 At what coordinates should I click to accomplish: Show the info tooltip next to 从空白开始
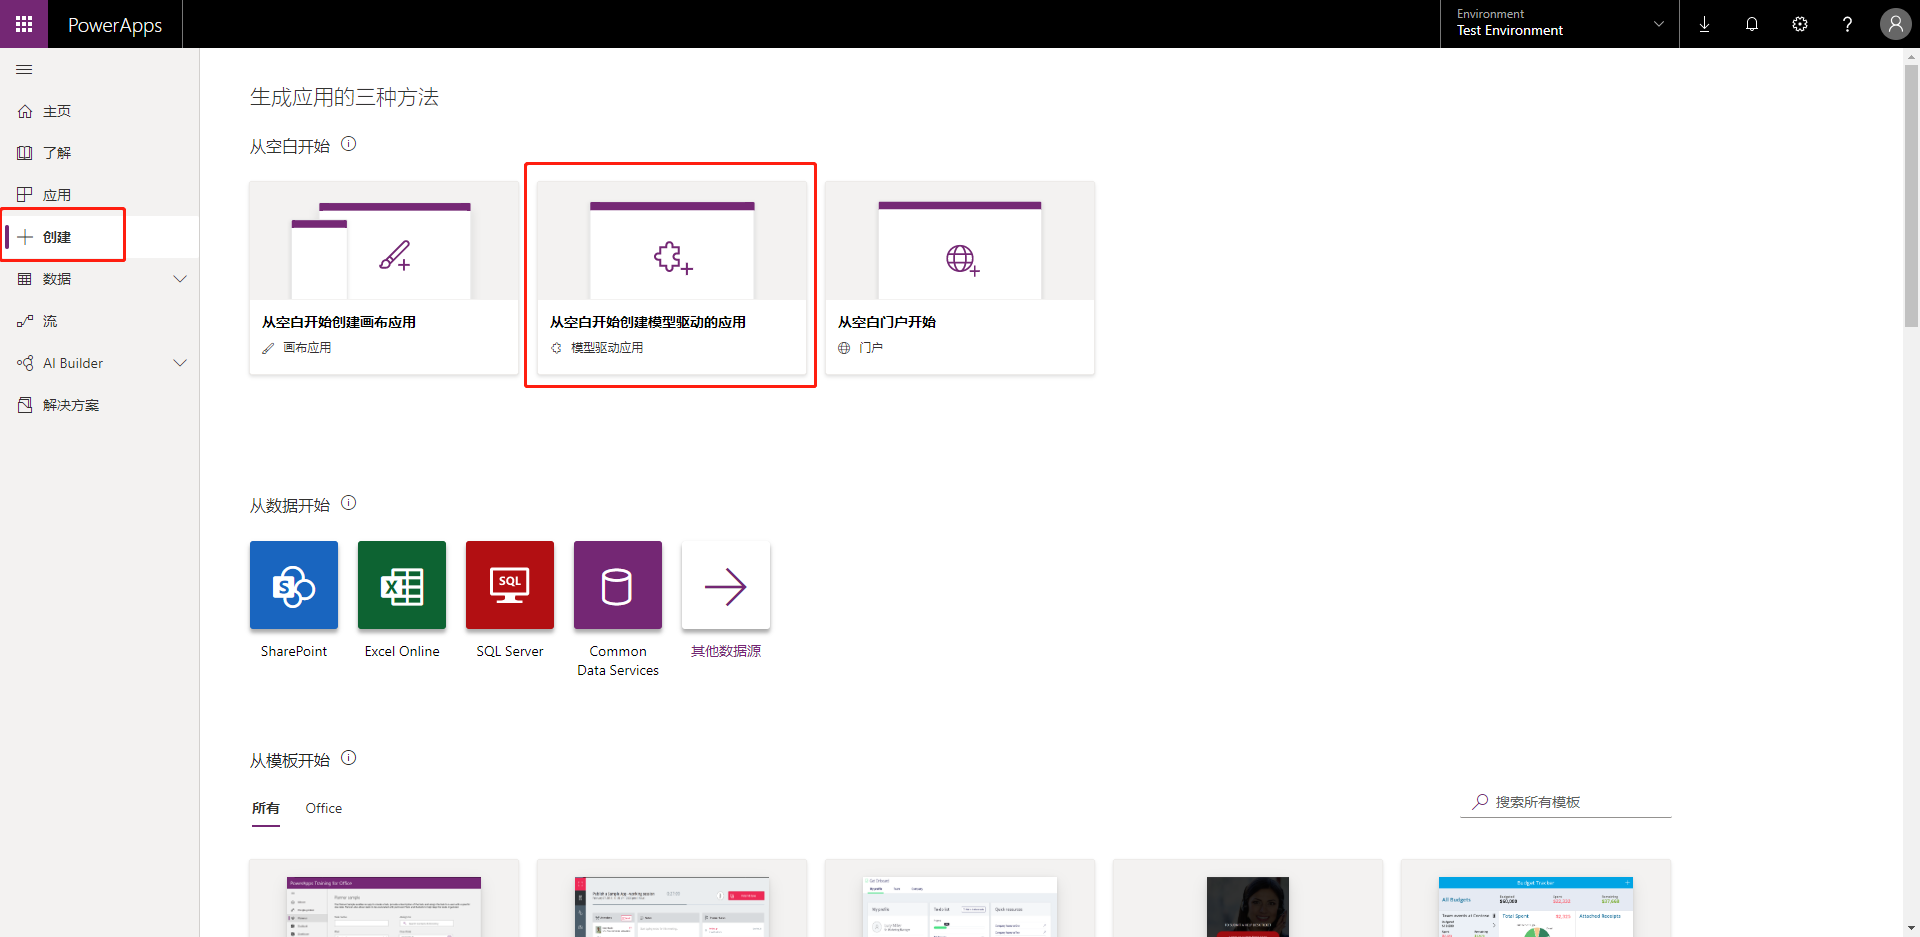click(x=348, y=144)
